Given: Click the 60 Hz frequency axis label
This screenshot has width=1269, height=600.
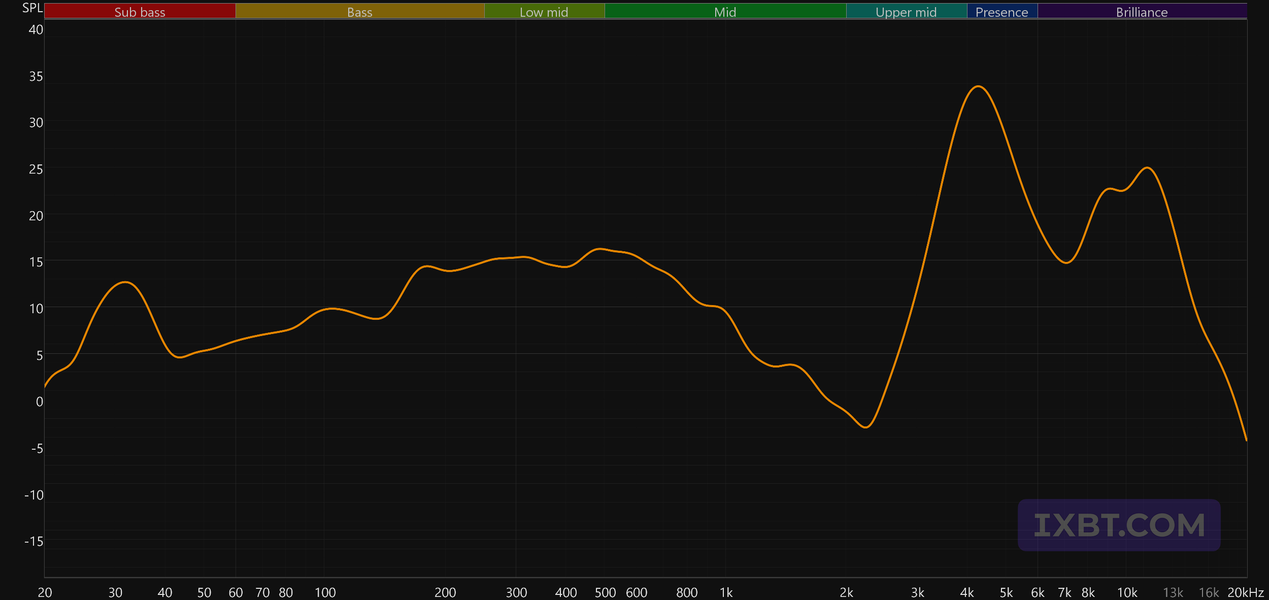Looking at the screenshot, I should click(x=236, y=592).
